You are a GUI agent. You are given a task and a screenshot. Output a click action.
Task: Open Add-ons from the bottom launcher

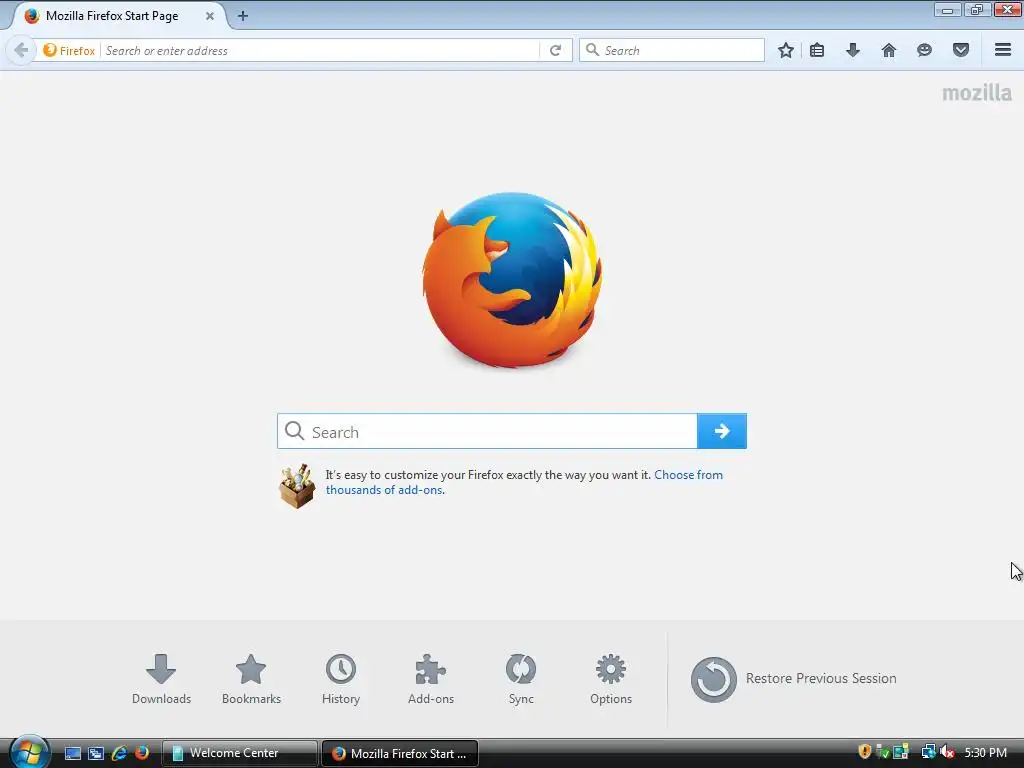click(x=431, y=679)
